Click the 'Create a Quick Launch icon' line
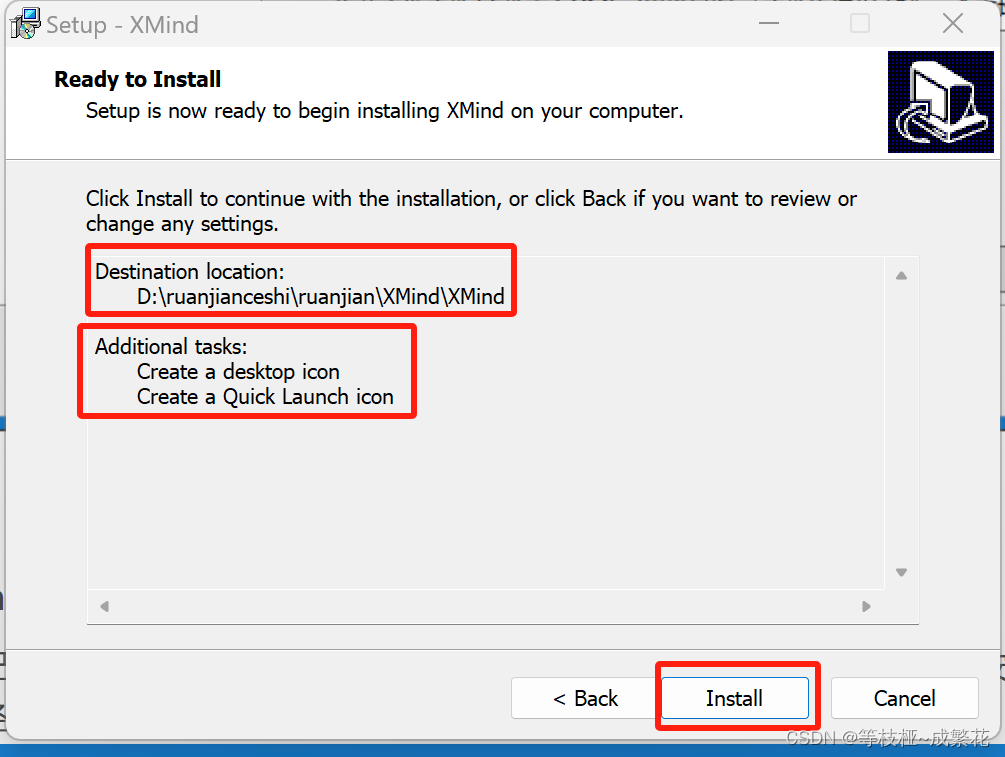This screenshot has width=1005, height=757. pos(265,397)
